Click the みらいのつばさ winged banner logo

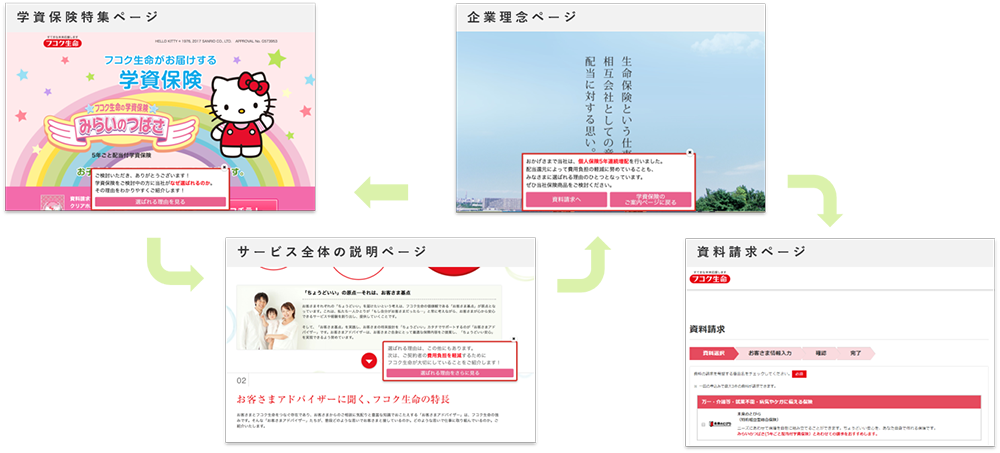pos(122,127)
